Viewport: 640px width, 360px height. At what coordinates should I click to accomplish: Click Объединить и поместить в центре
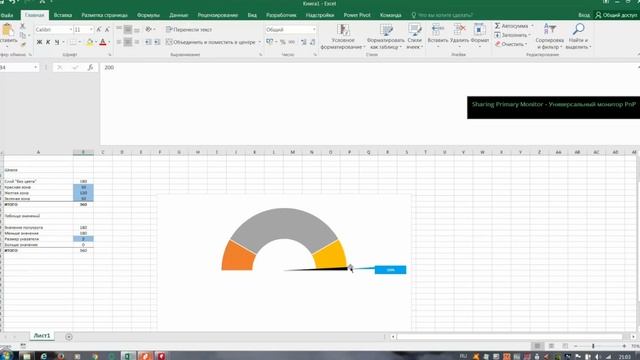click(211, 42)
